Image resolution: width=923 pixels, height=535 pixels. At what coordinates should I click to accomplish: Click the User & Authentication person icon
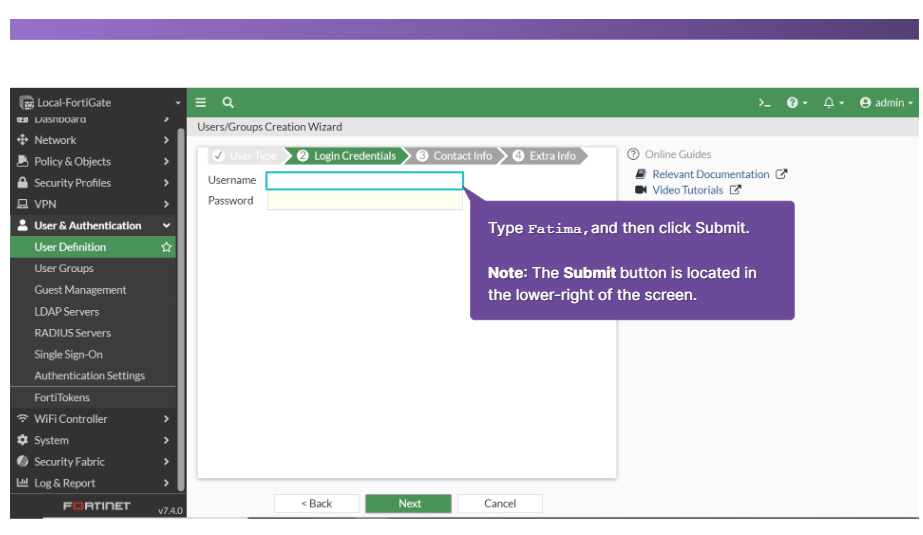click(x=22, y=225)
